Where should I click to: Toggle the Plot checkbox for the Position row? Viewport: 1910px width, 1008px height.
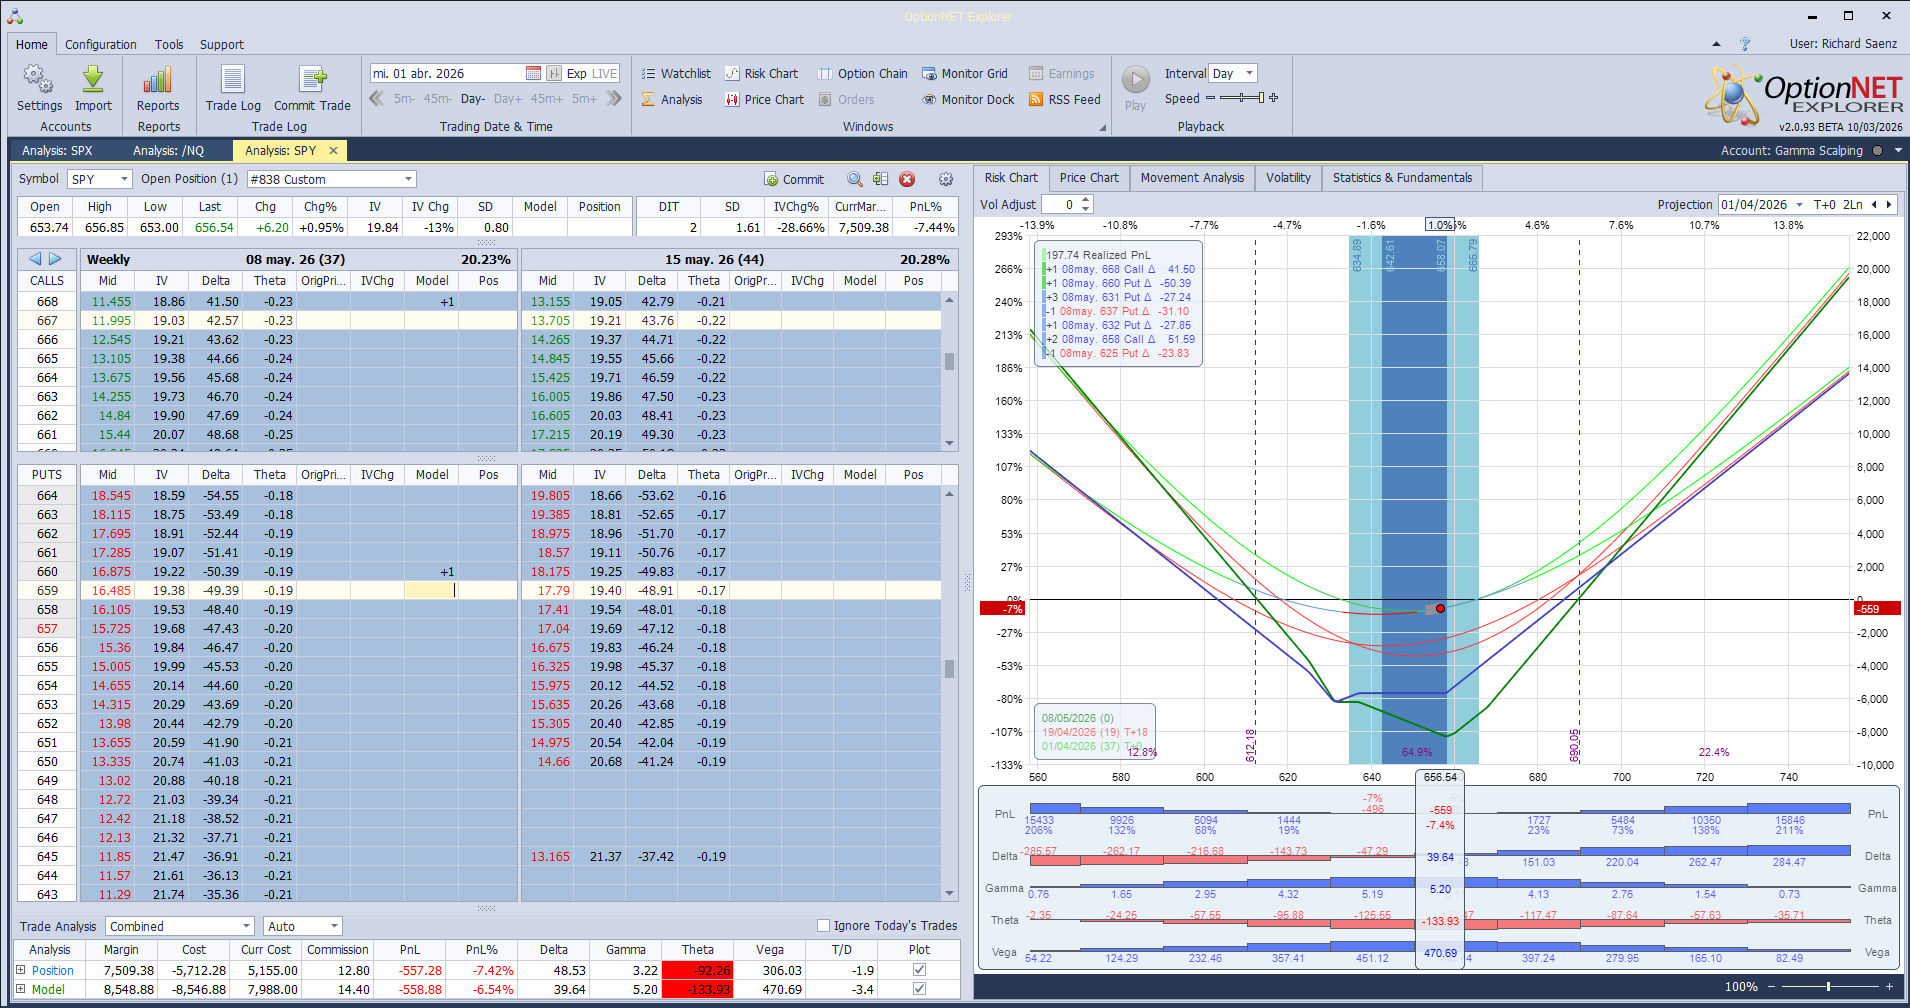[x=918, y=969]
